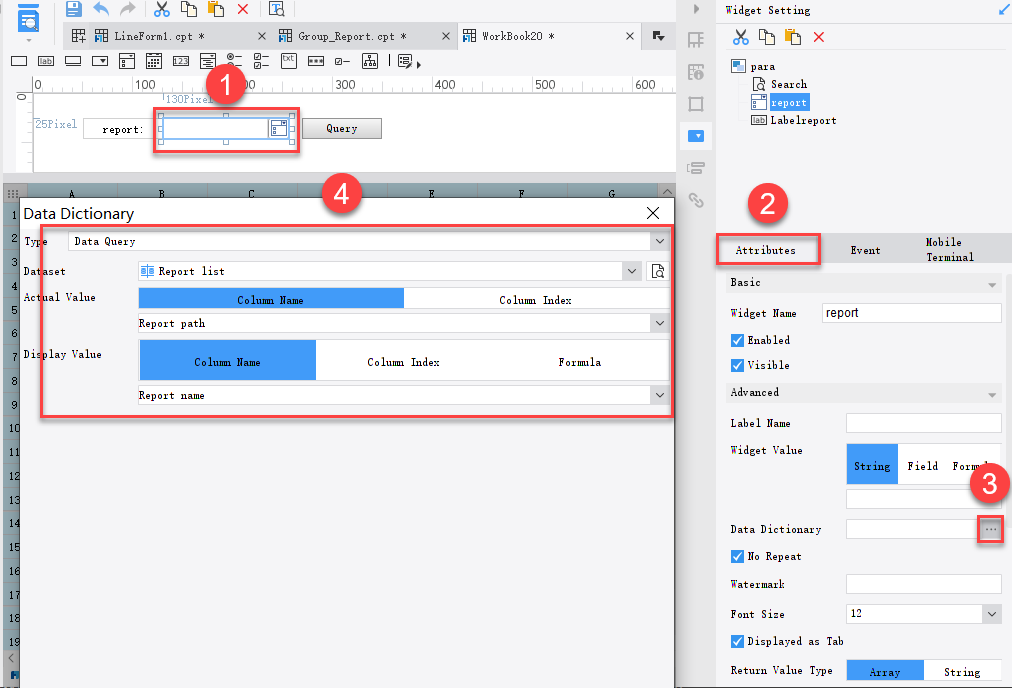Screen dimensions: 1012x688
Task: Click the Number editor 123 widget icon
Action: [181, 61]
